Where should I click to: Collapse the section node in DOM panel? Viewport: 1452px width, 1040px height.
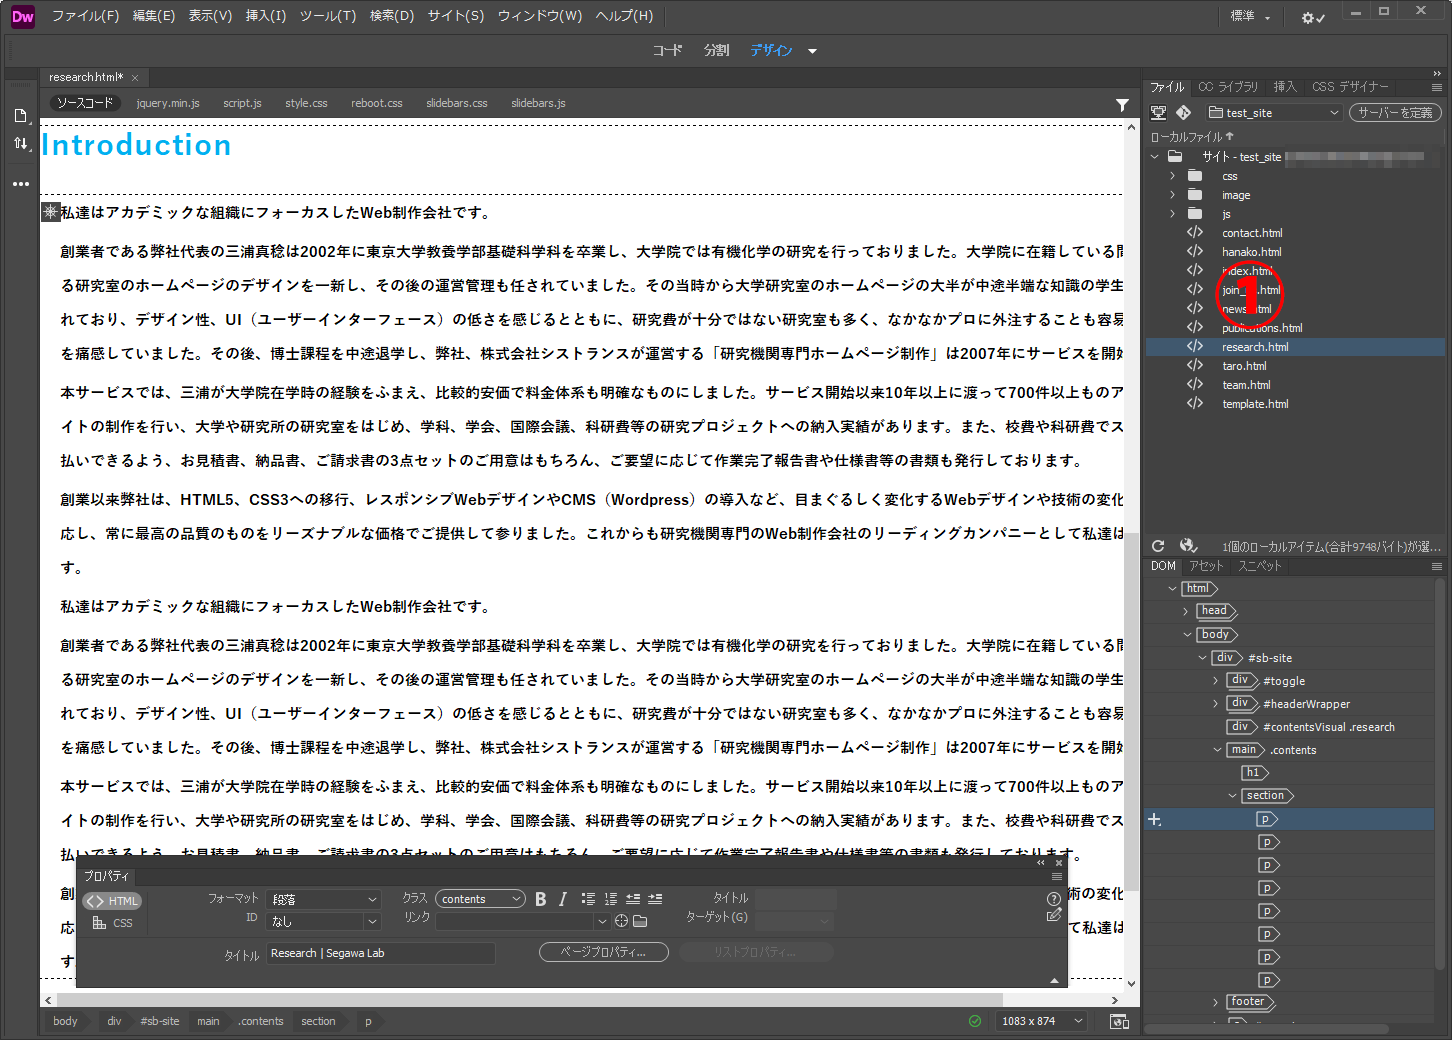tap(1232, 796)
